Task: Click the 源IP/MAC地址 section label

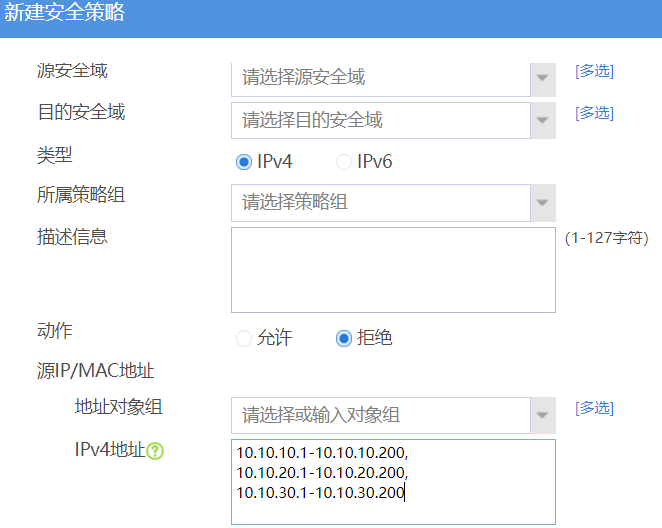Action: (x=95, y=372)
